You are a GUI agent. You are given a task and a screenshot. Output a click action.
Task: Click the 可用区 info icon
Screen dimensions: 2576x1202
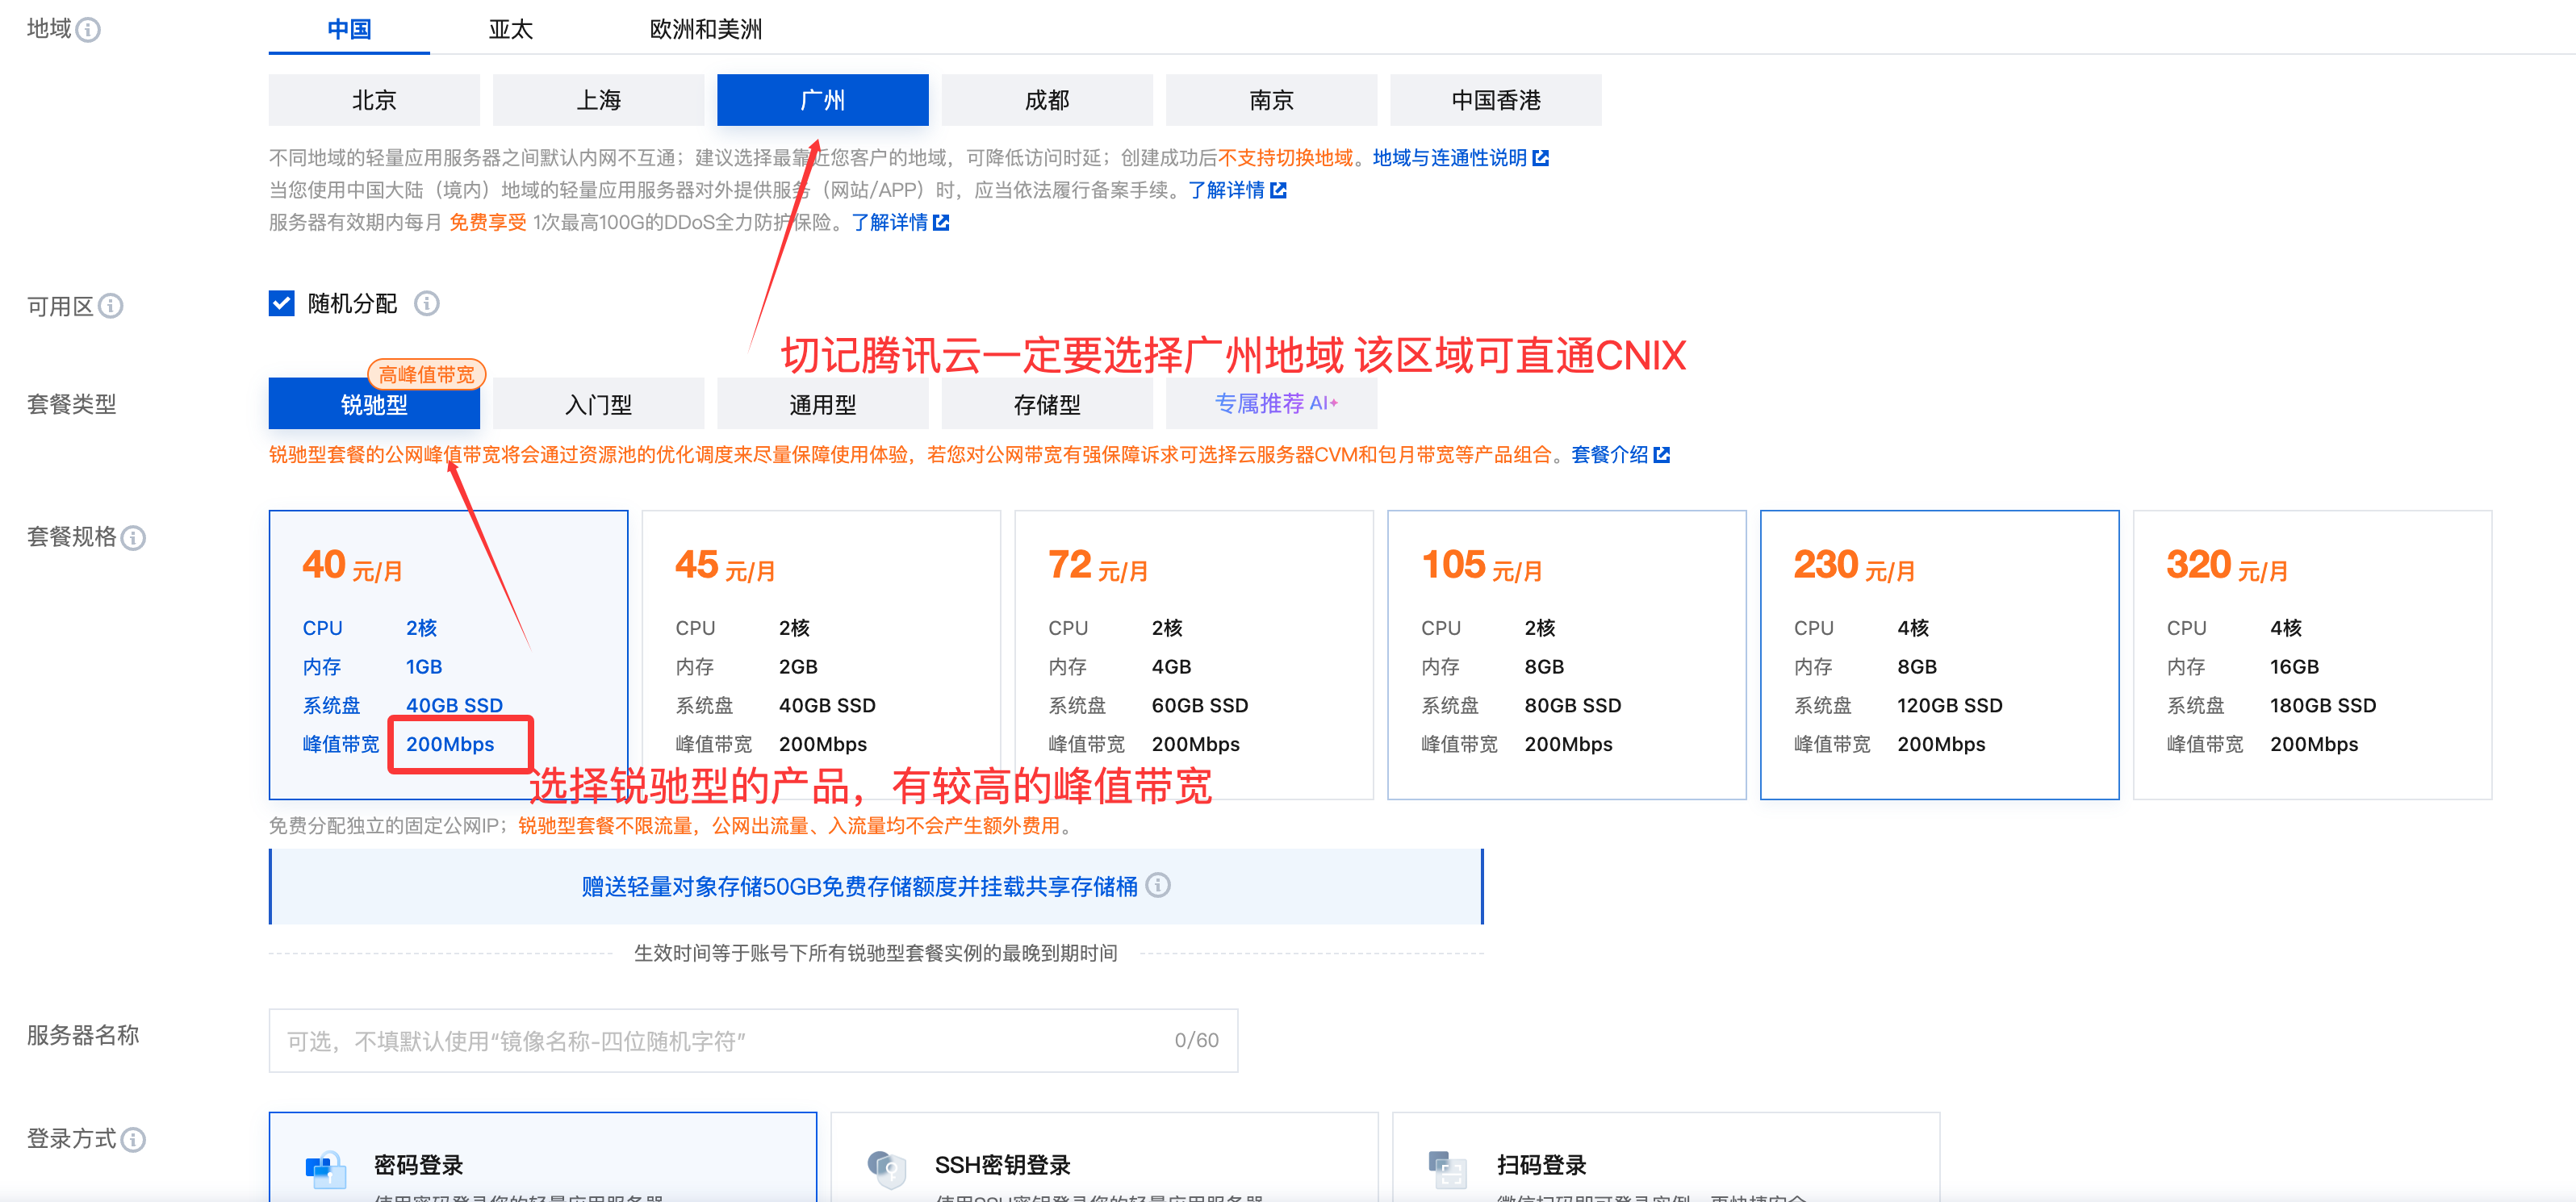(113, 305)
